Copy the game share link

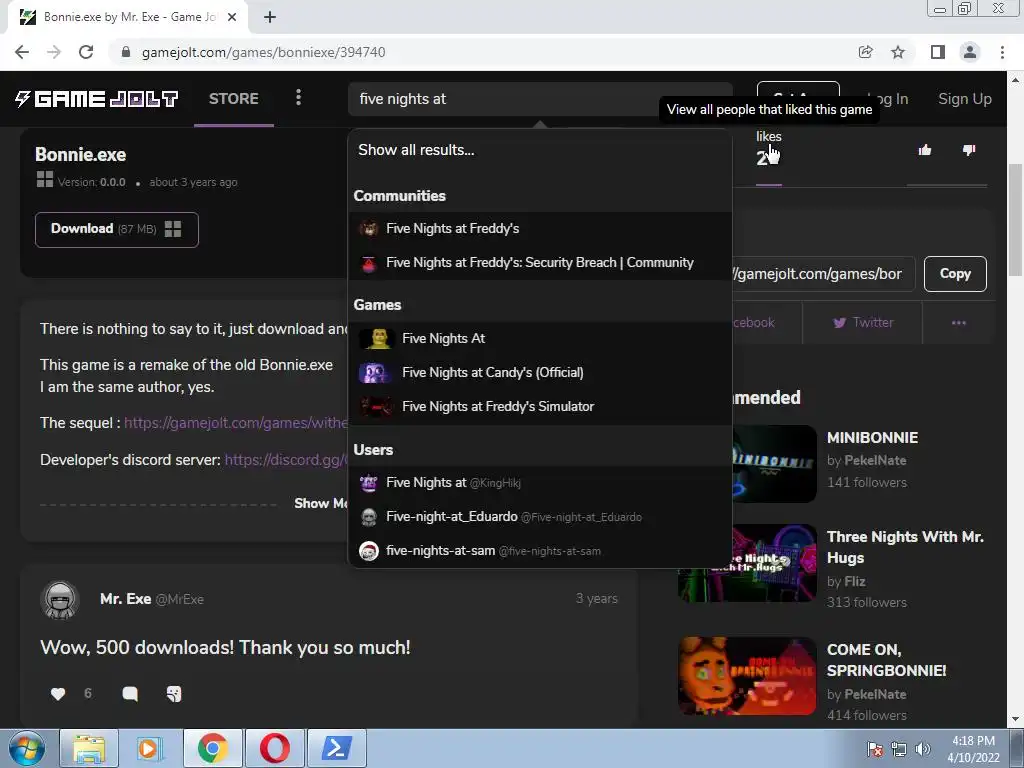tap(955, 274)
